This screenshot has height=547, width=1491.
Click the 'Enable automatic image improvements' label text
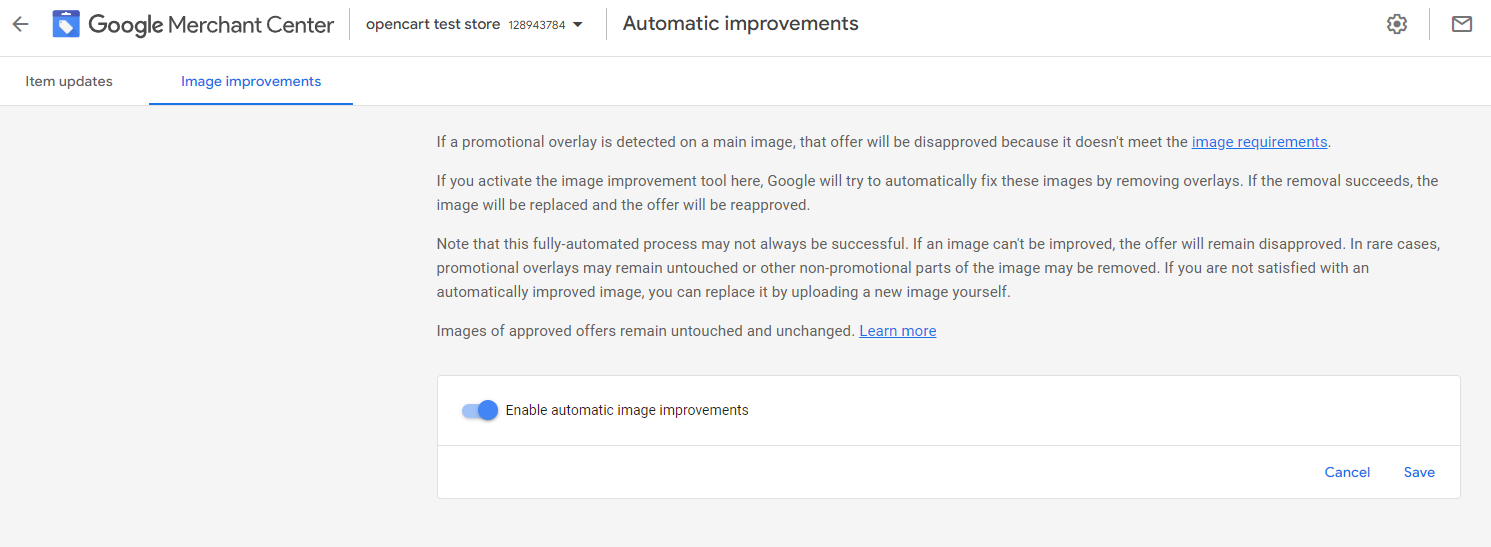(627, 410)
